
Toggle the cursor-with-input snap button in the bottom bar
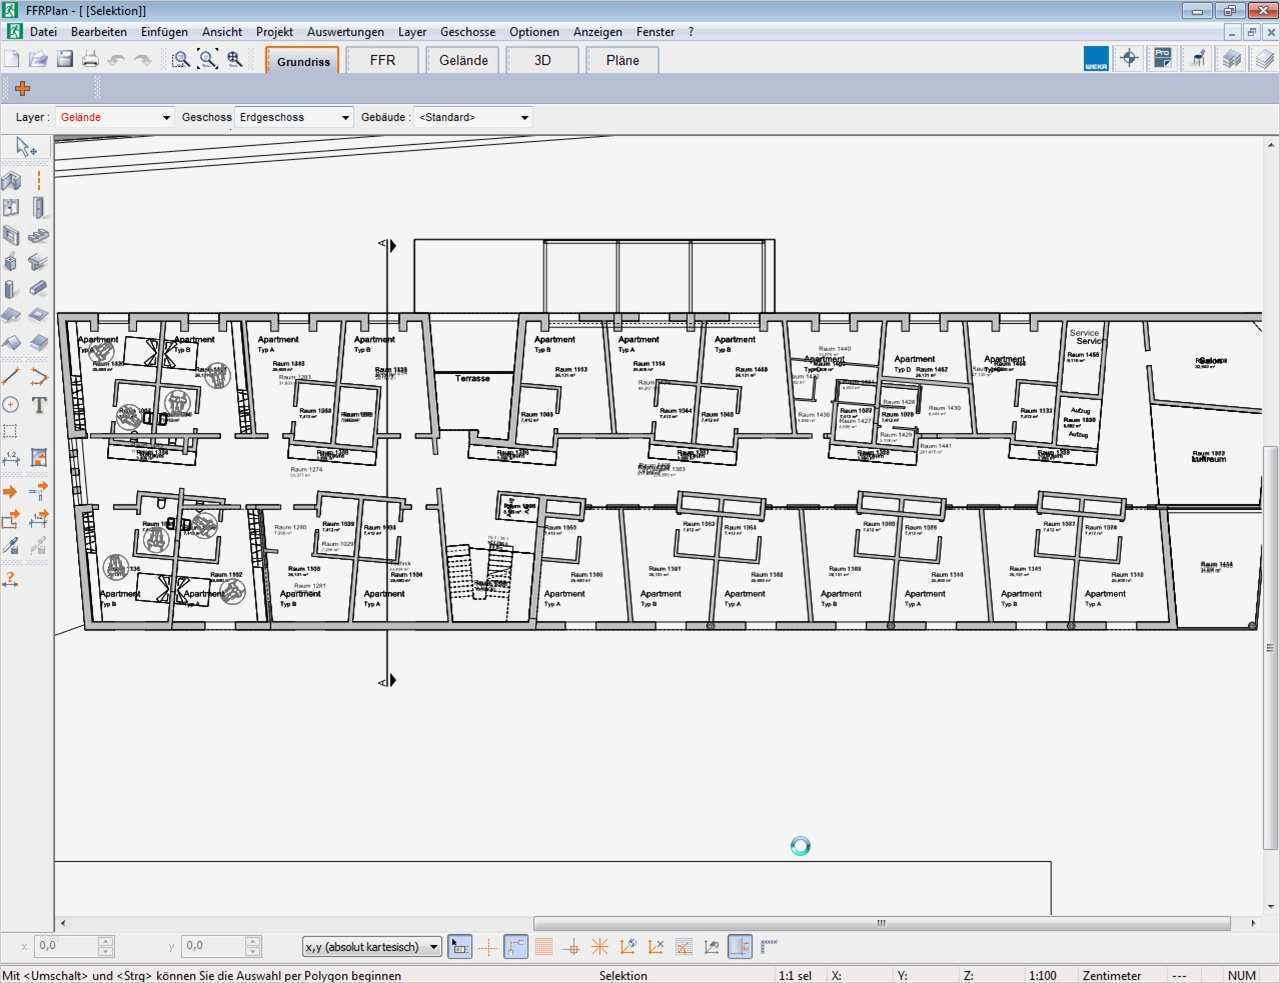[x=460, y=946]
